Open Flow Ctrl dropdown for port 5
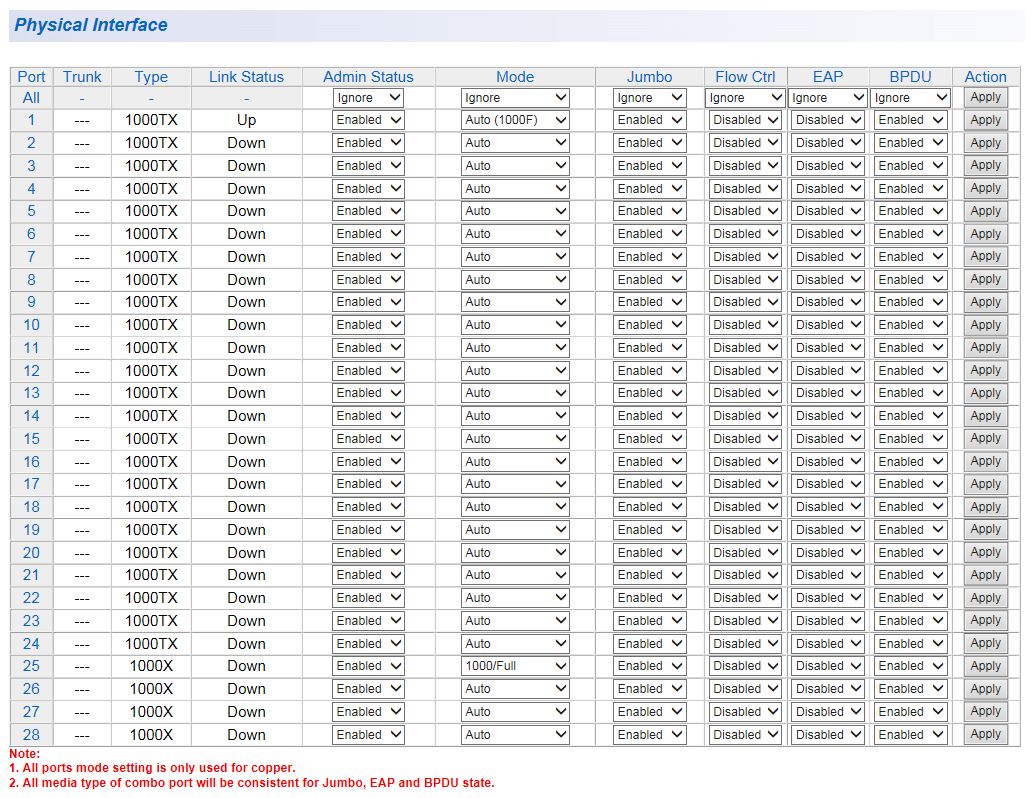Viewport: 1030px width, 798px height. coord(746,211)
